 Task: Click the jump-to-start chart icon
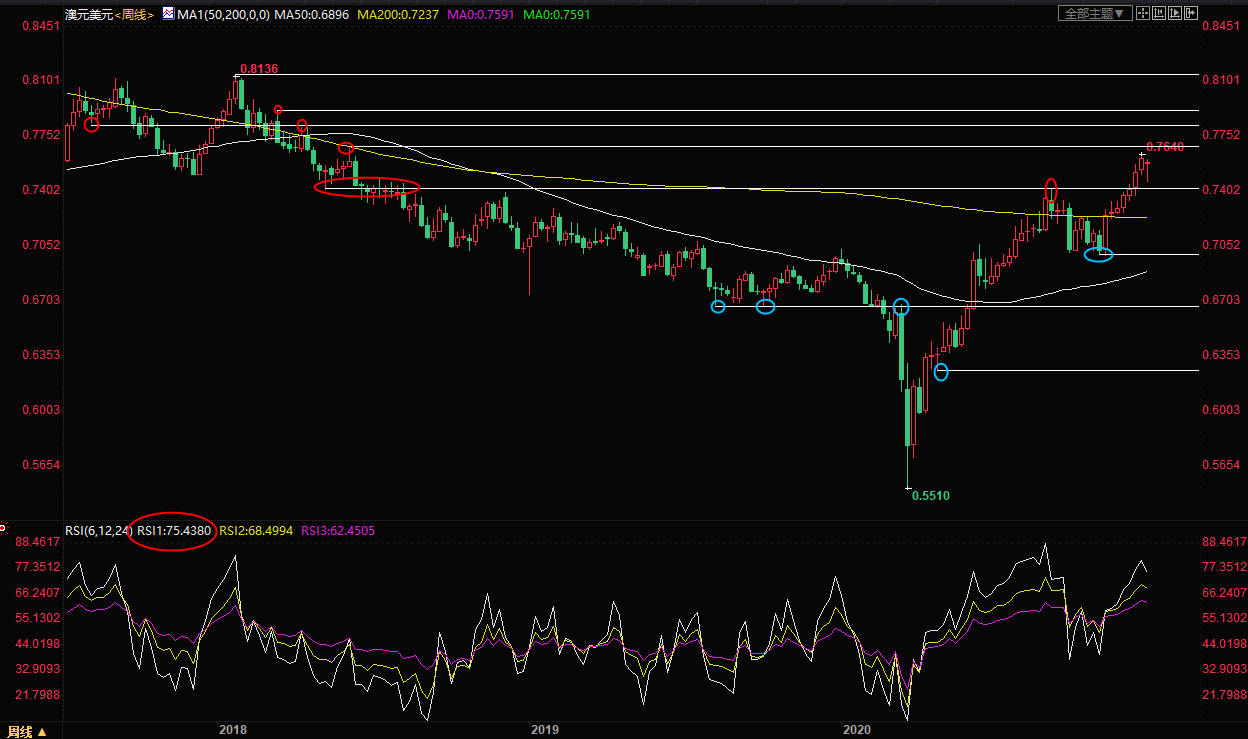tap(1157, 13)
